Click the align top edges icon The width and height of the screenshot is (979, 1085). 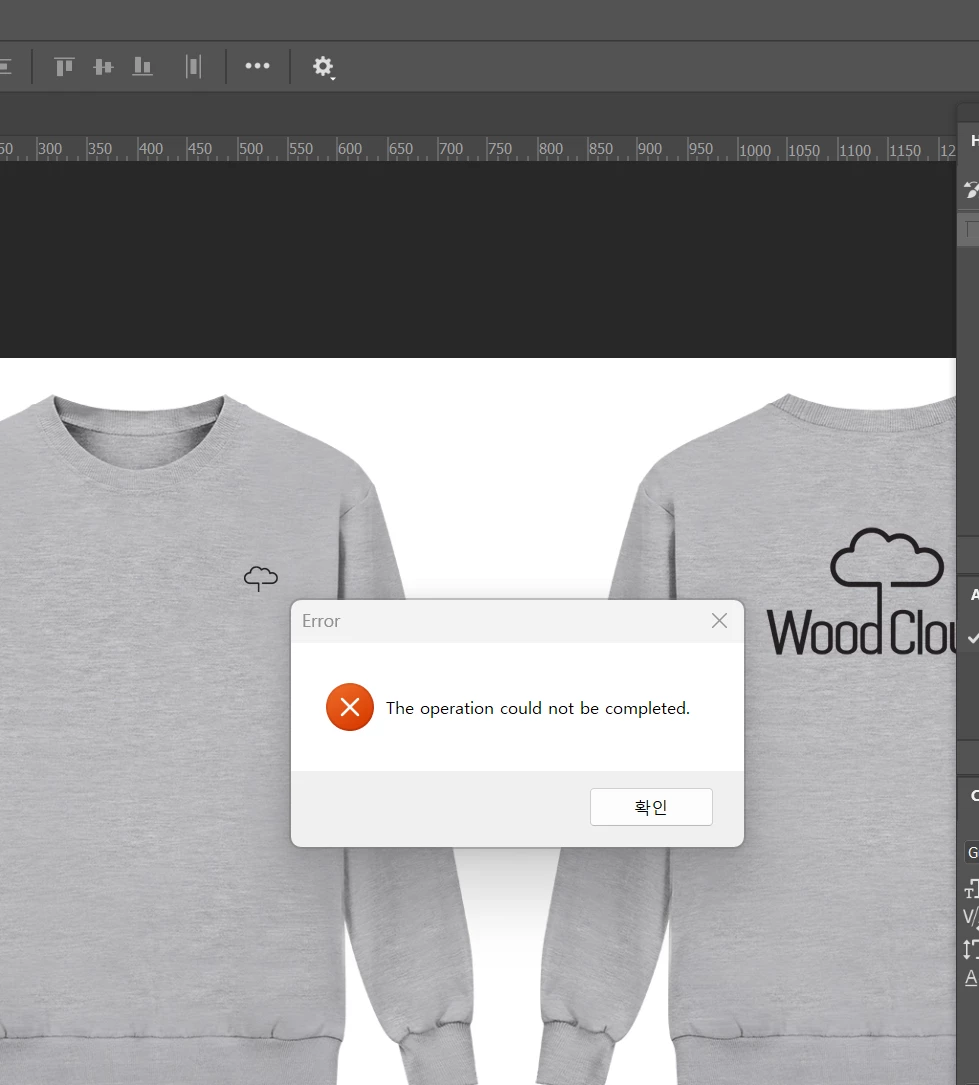pos(64,66)
